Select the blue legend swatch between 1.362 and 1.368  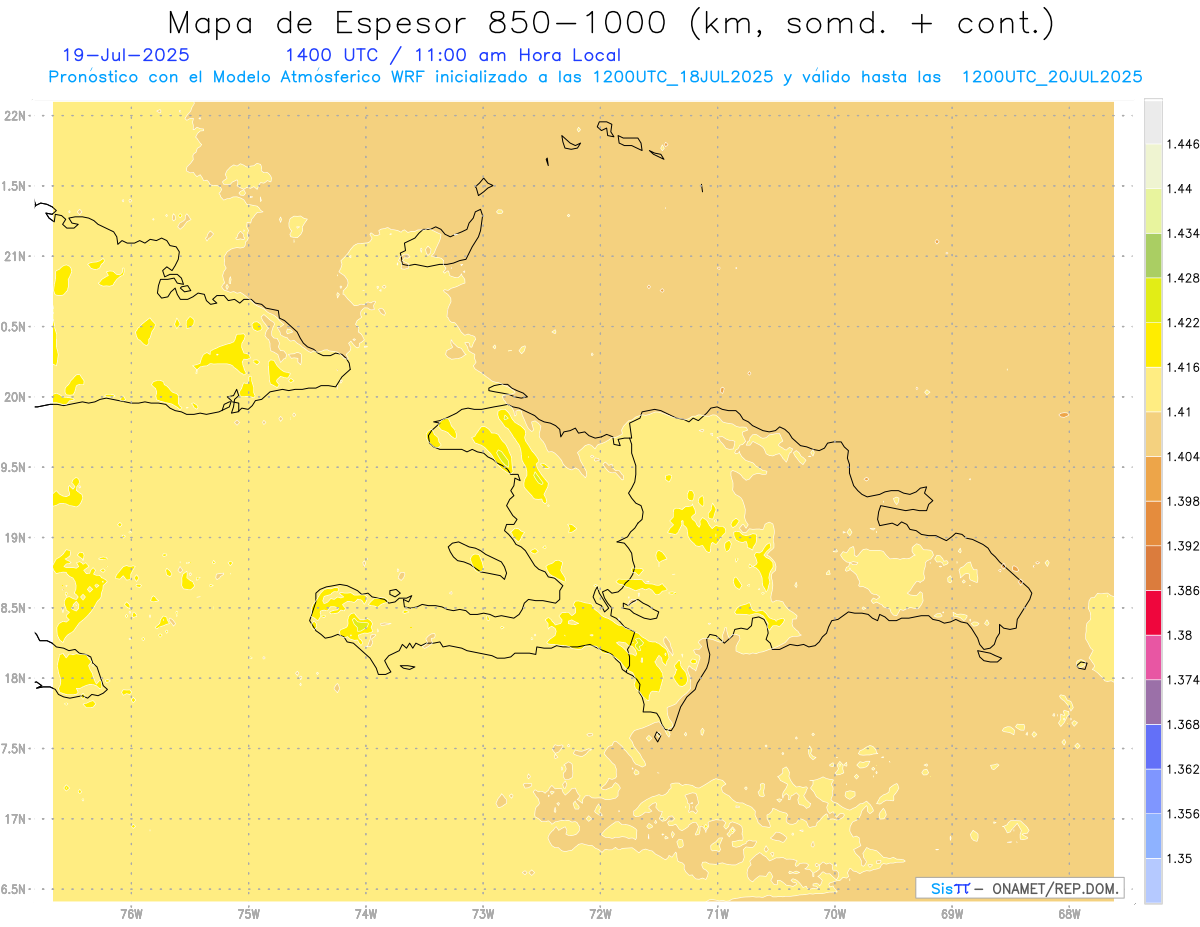point(1153,746)
